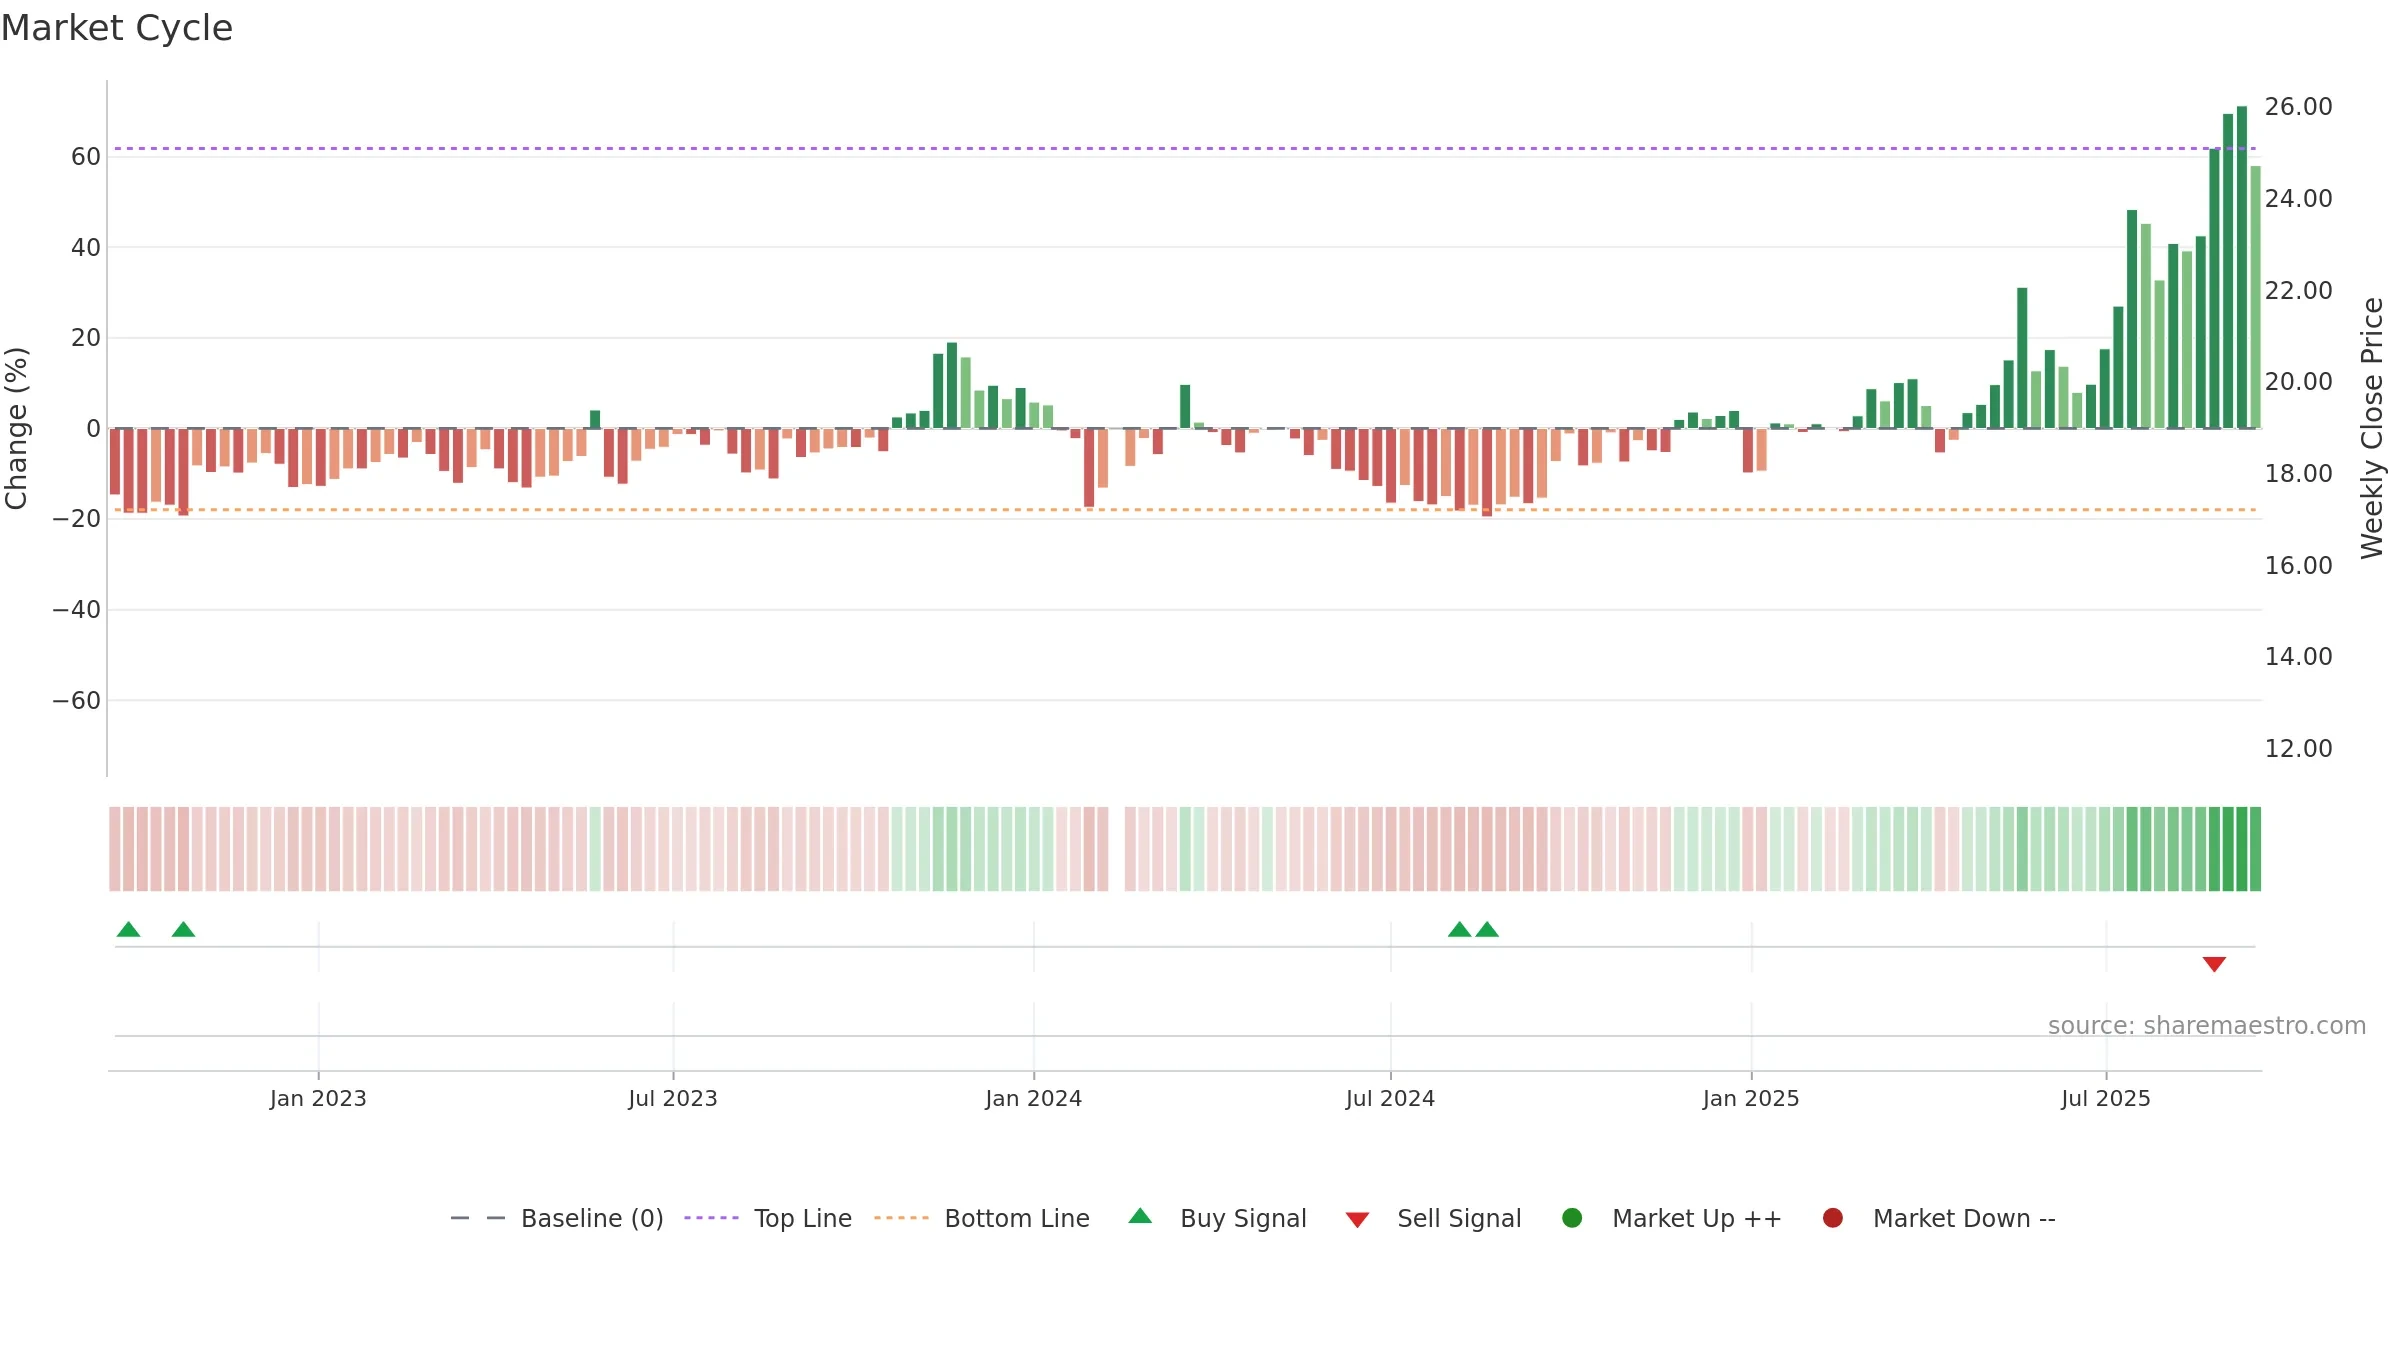Toggle the Market Down -- legend entry
The image size is (2400, 1350).
[x=1939, y=1218]
